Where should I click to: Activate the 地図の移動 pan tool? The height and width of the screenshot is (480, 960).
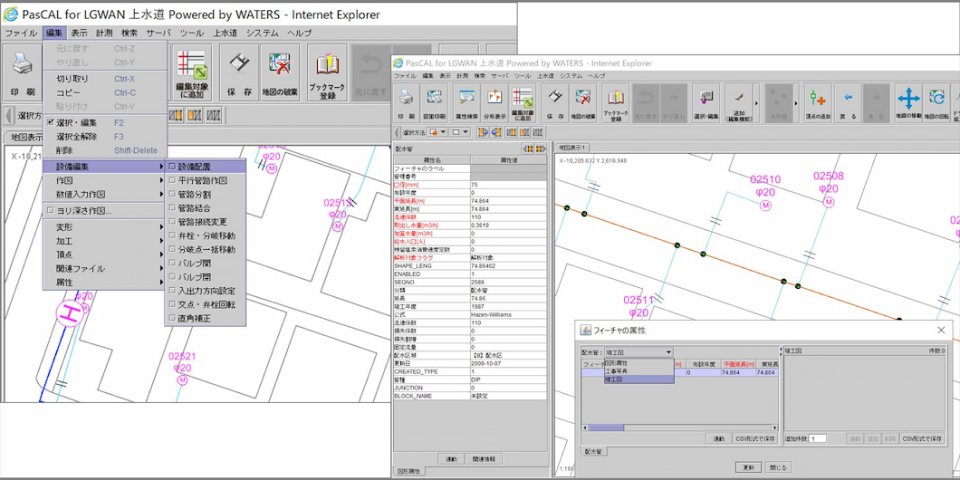pyautogui.click(x=908, y=102)
